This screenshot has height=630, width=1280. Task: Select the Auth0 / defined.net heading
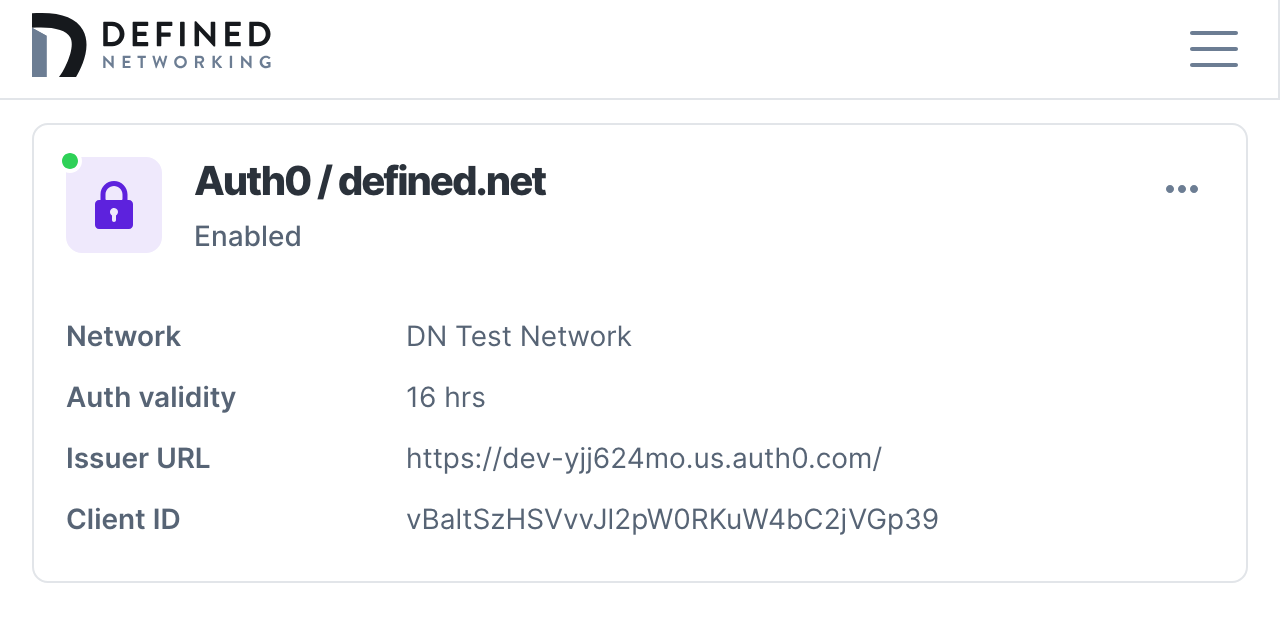click(x=370, y=182)
